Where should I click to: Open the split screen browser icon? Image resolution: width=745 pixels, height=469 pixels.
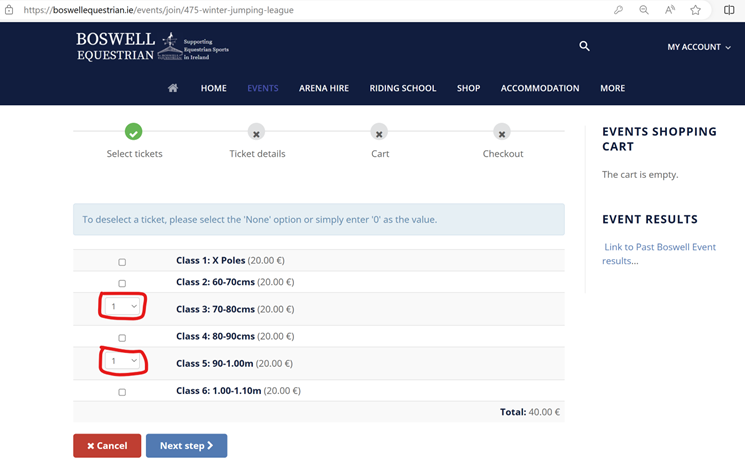(x=729, y=10)
